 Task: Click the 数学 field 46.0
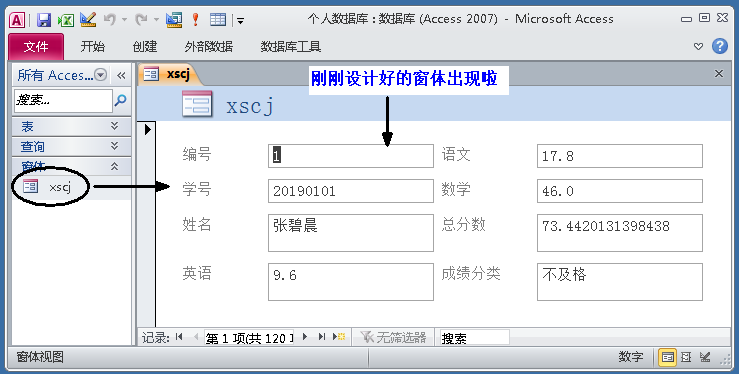tap(620, 191)
